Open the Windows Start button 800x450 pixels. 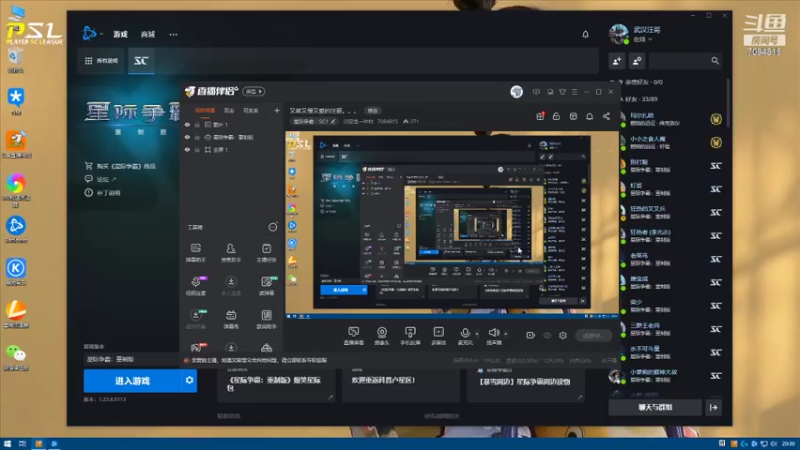click(7, 444)
